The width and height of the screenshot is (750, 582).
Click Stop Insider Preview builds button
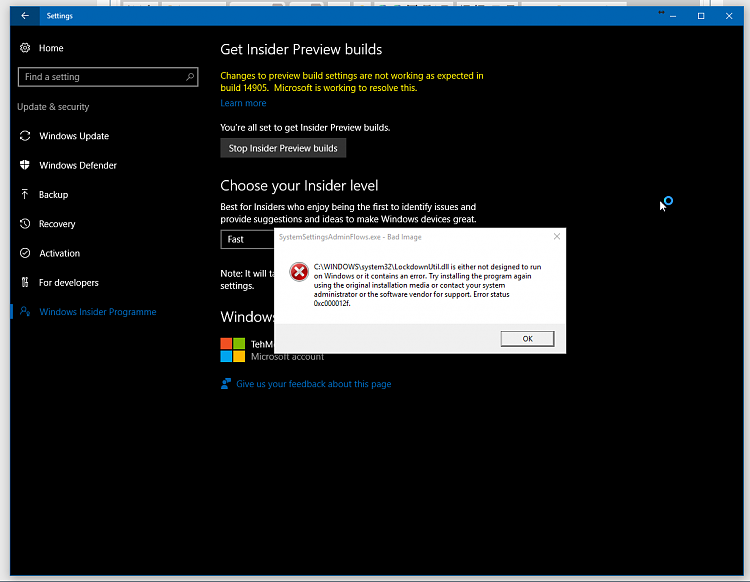point(283,148)
